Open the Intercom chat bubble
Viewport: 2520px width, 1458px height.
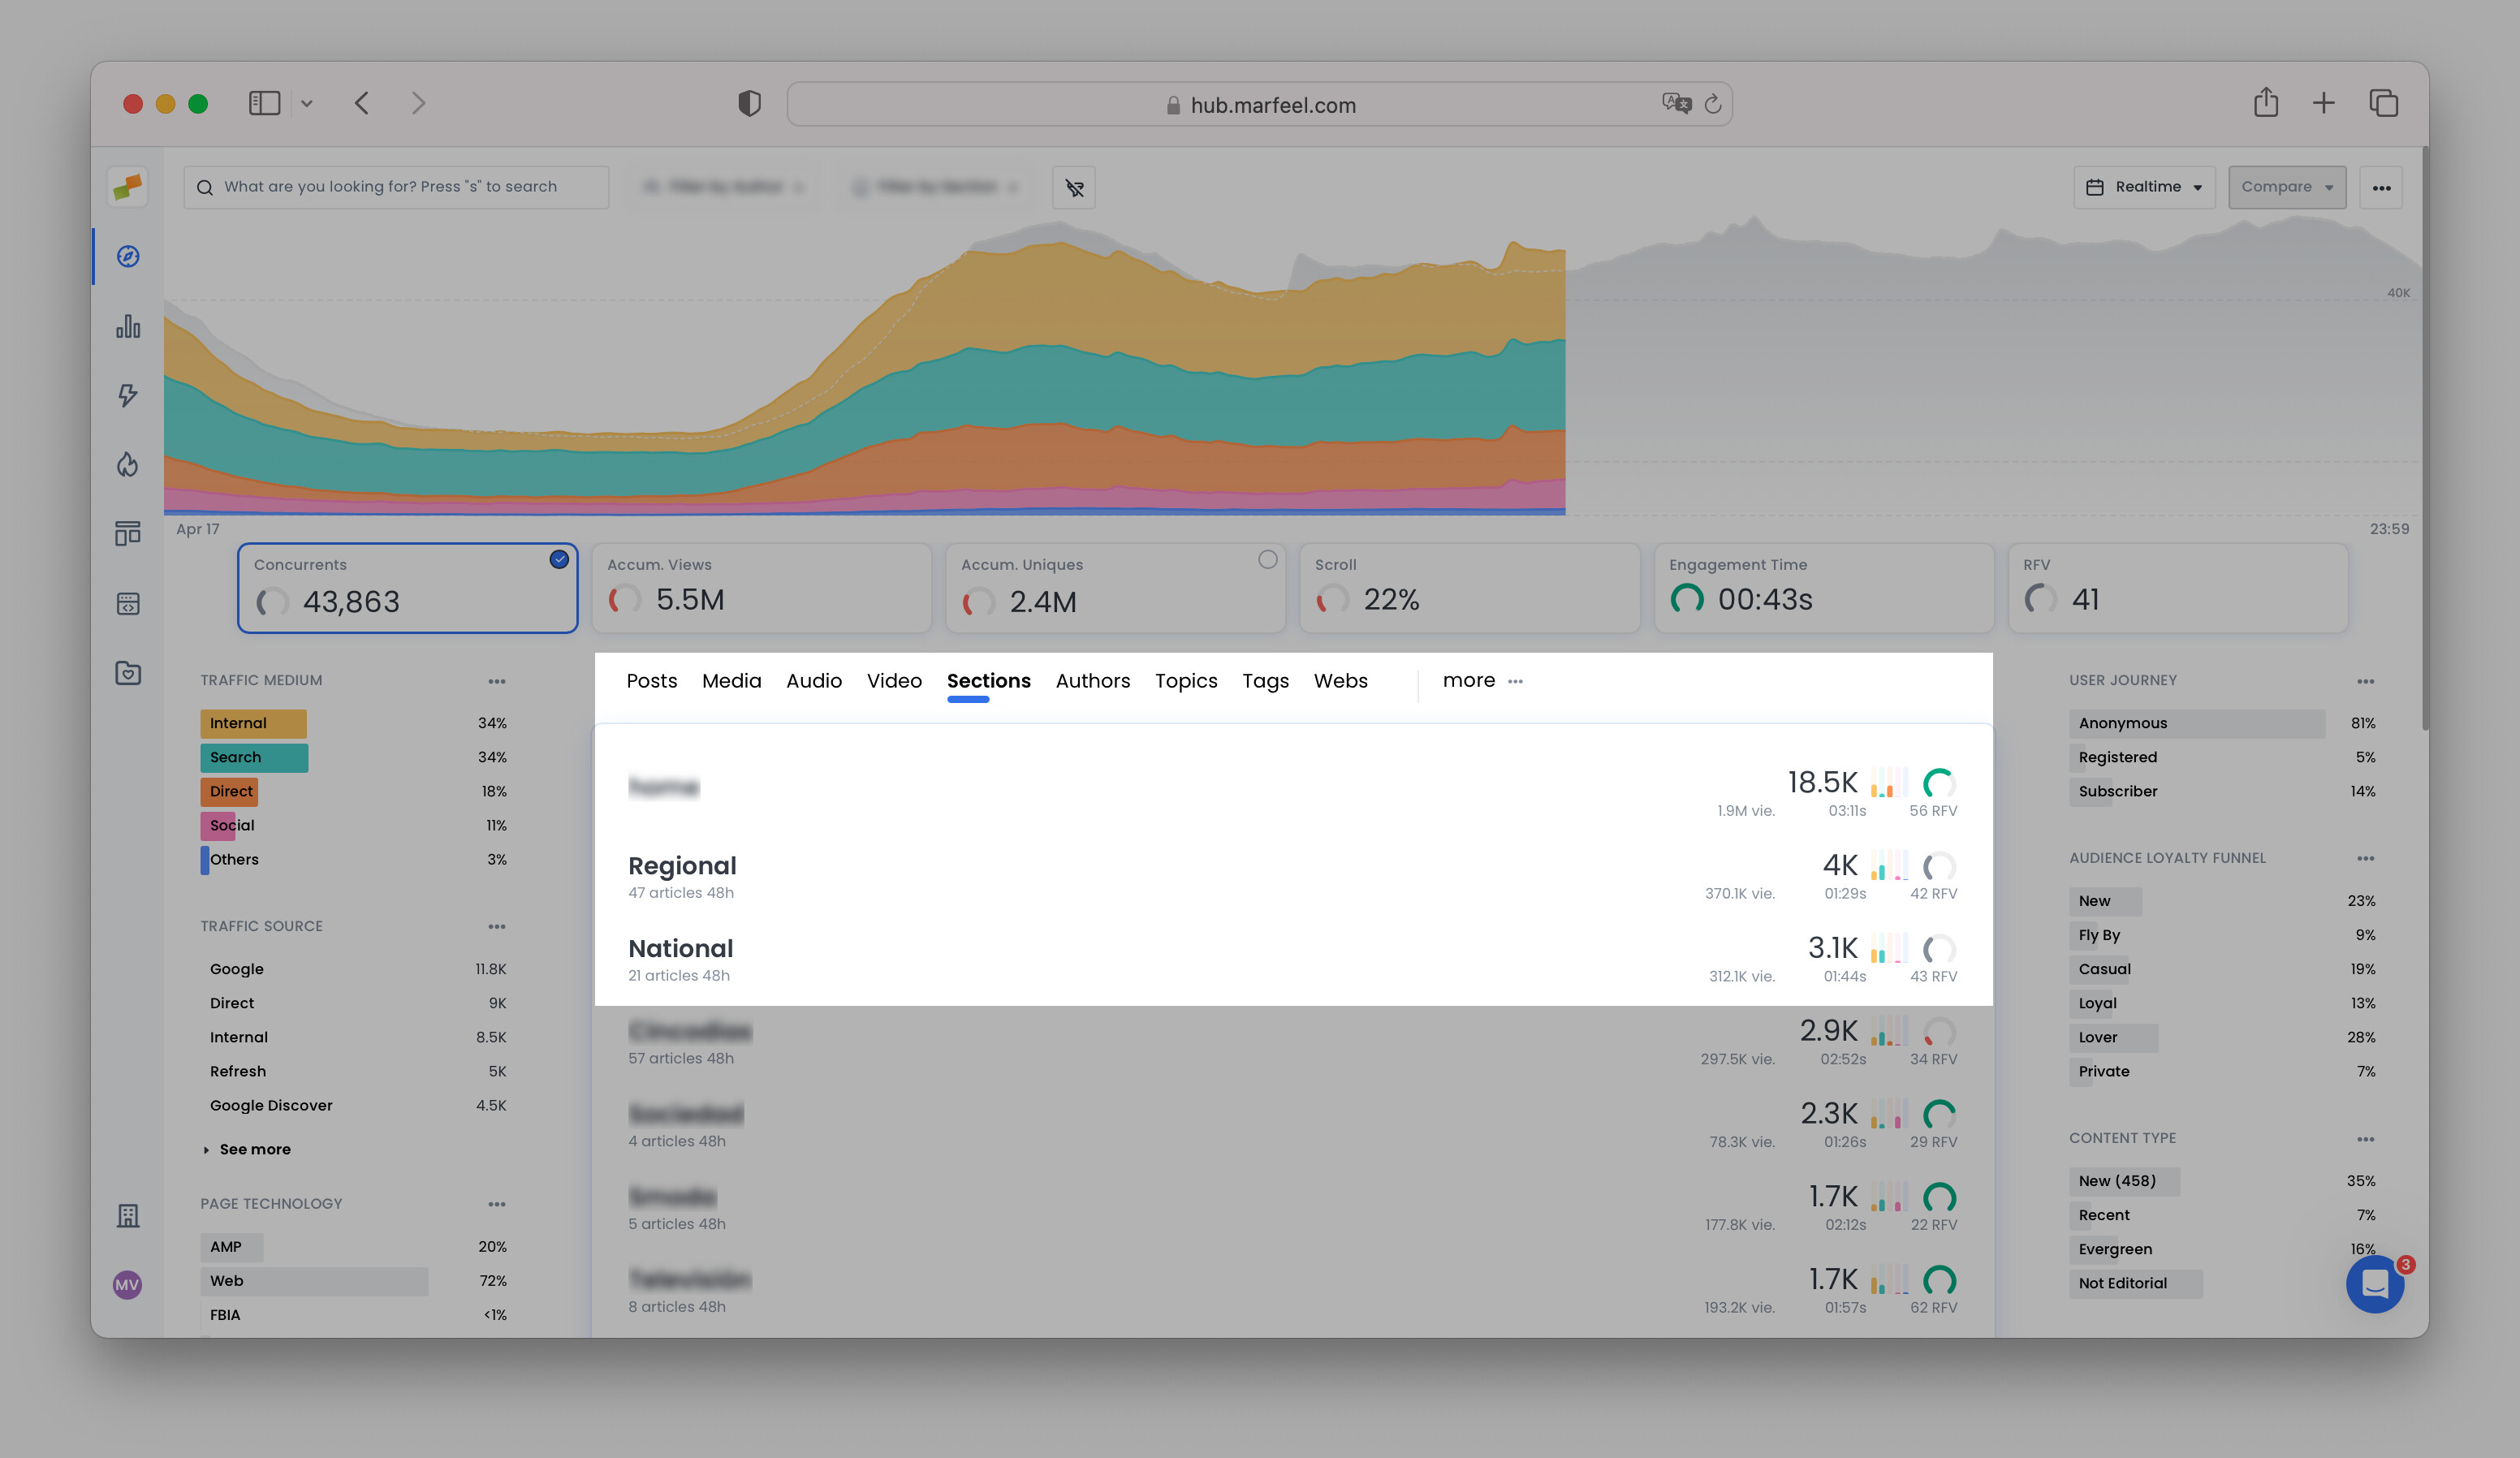click(2374, 1284)
